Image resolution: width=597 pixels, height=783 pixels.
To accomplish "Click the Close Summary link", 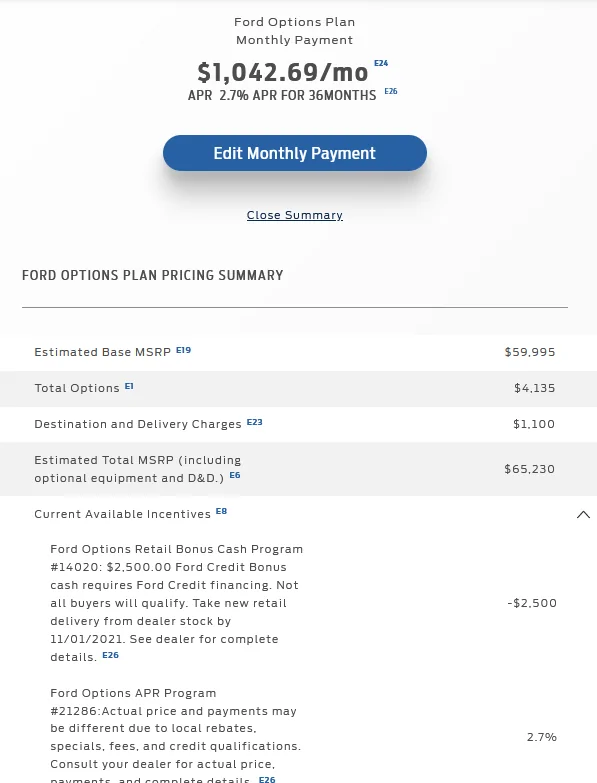I will click(x=295, y=215).
